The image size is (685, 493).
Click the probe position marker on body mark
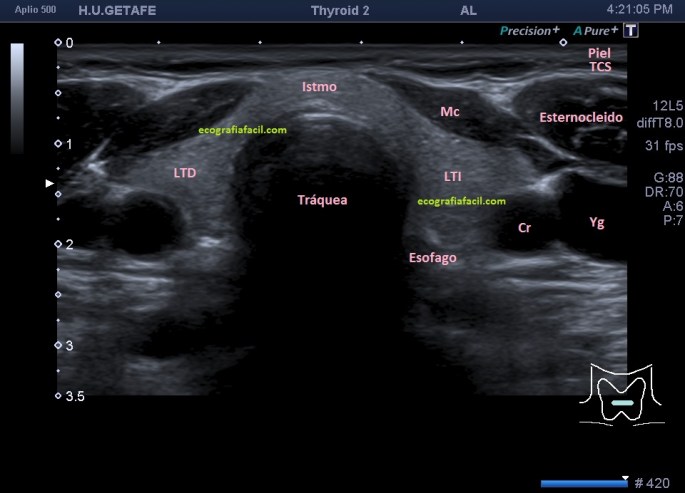point(622,402)
